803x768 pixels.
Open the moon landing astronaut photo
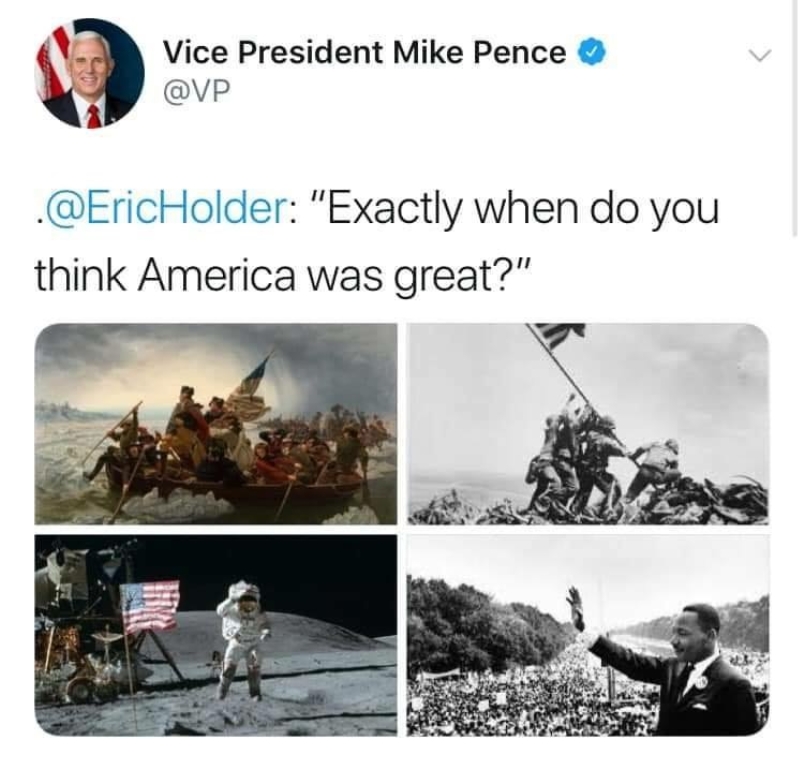(216, 635)
